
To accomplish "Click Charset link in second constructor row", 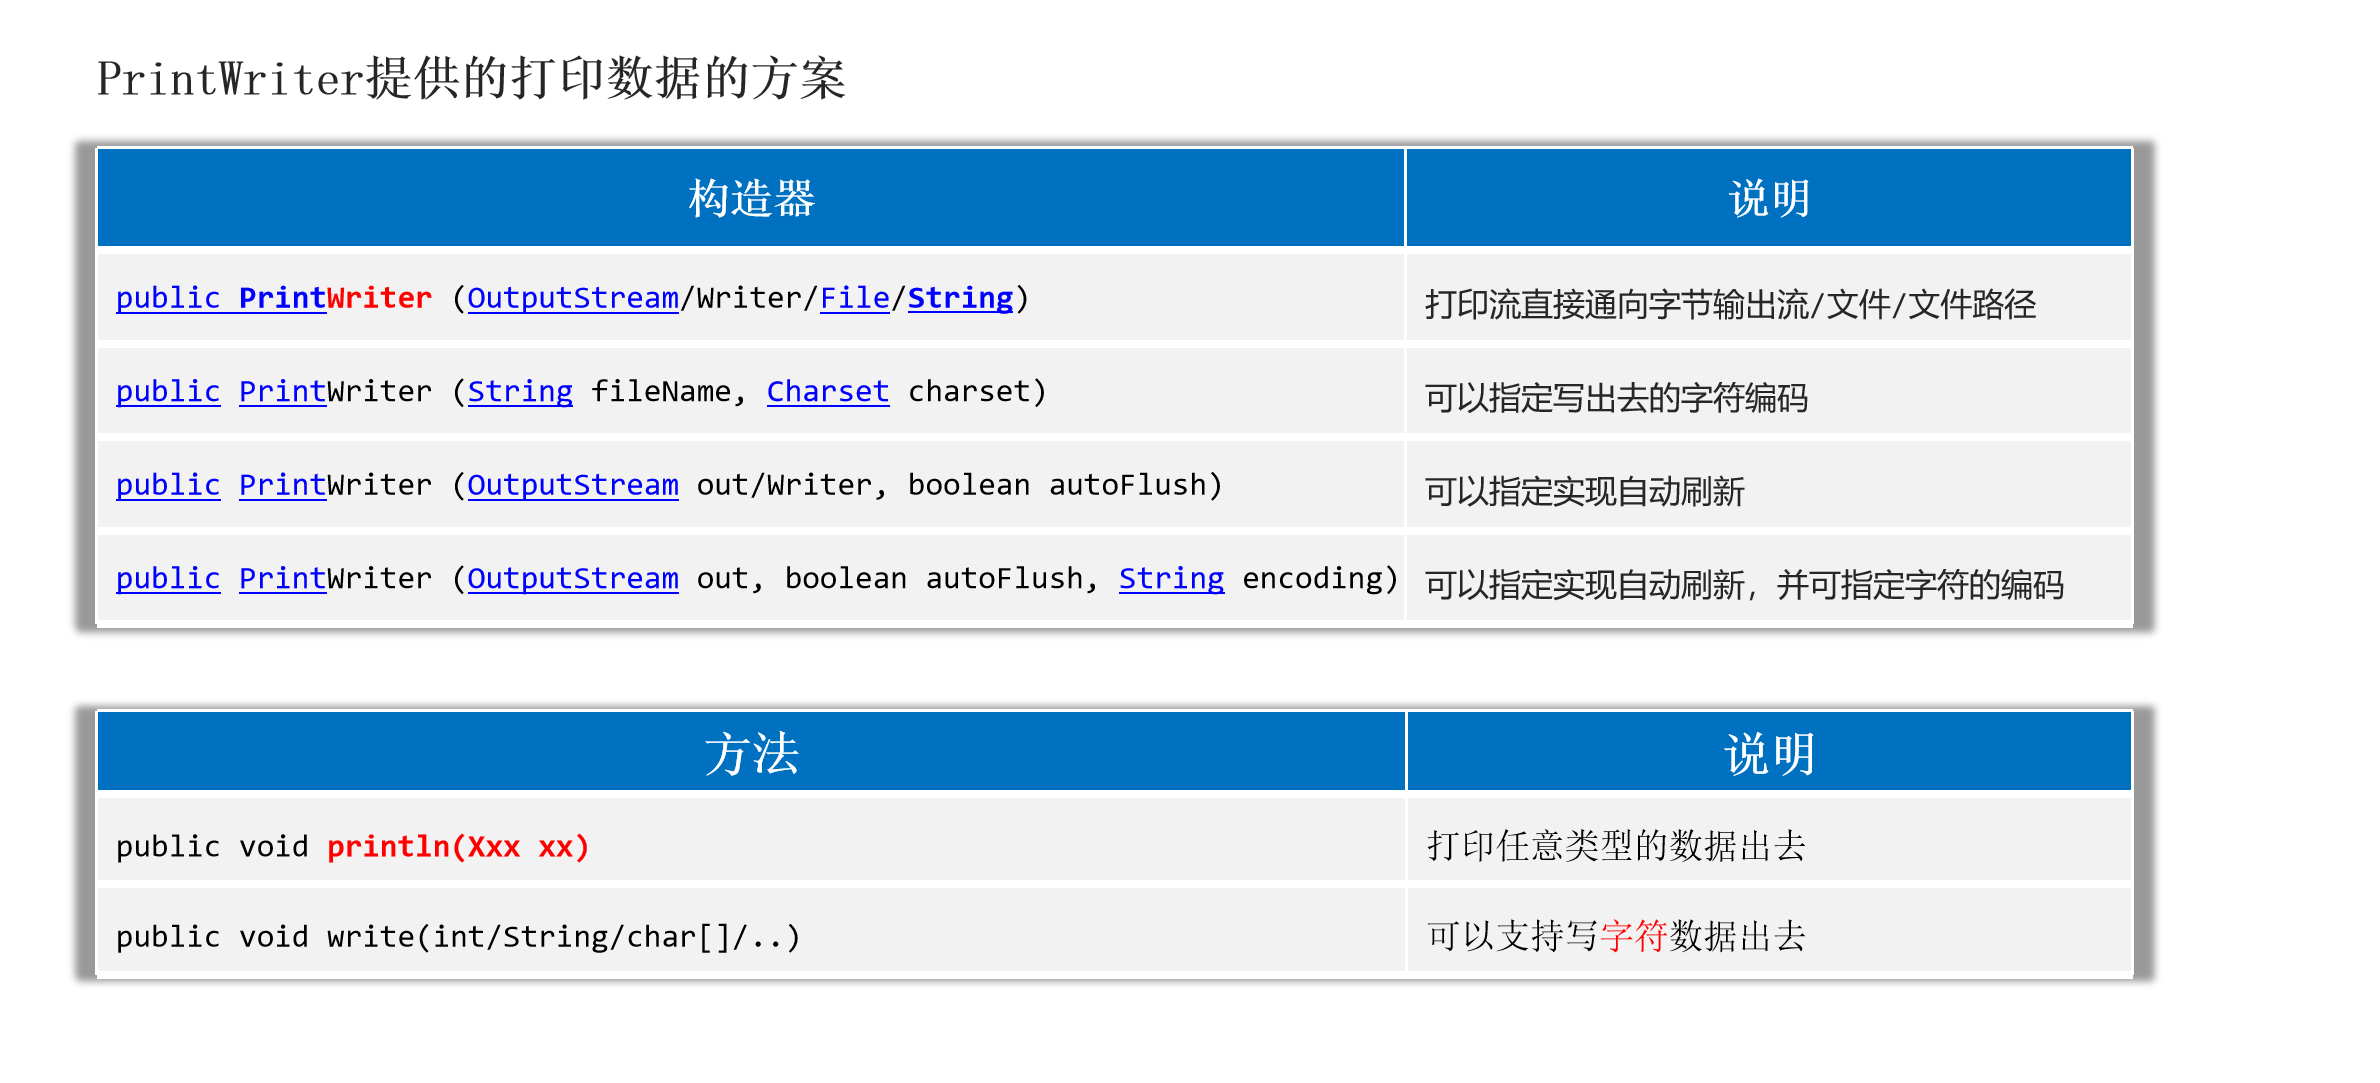I will click(827, 391).
